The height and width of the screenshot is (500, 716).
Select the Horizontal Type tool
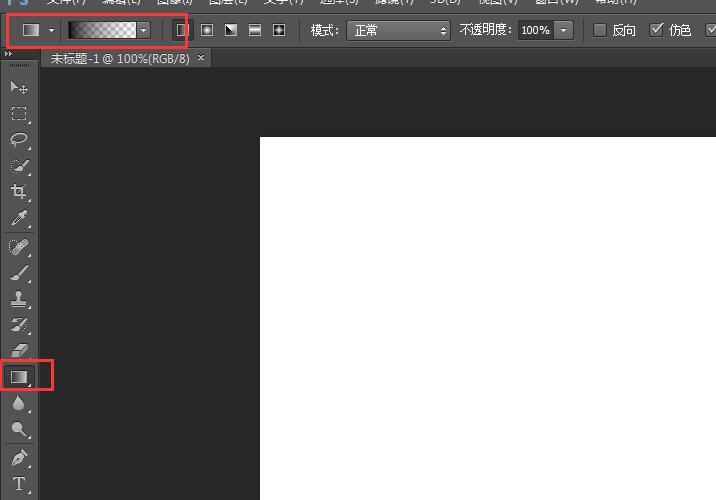19,484
